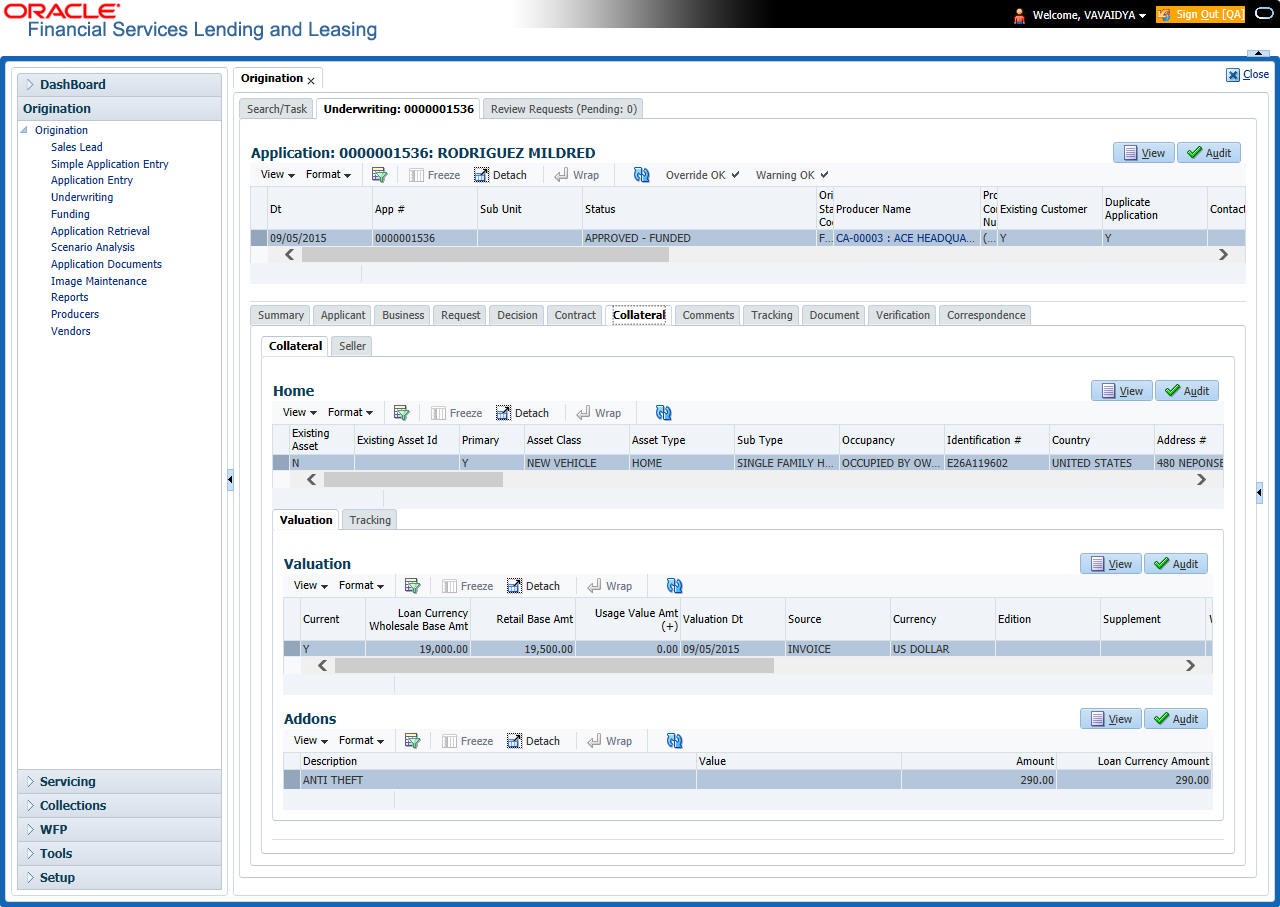Click the Valuation table horizontal scrollbar
This screenshot has width=1280, height=907.
[x=555, y=666]
